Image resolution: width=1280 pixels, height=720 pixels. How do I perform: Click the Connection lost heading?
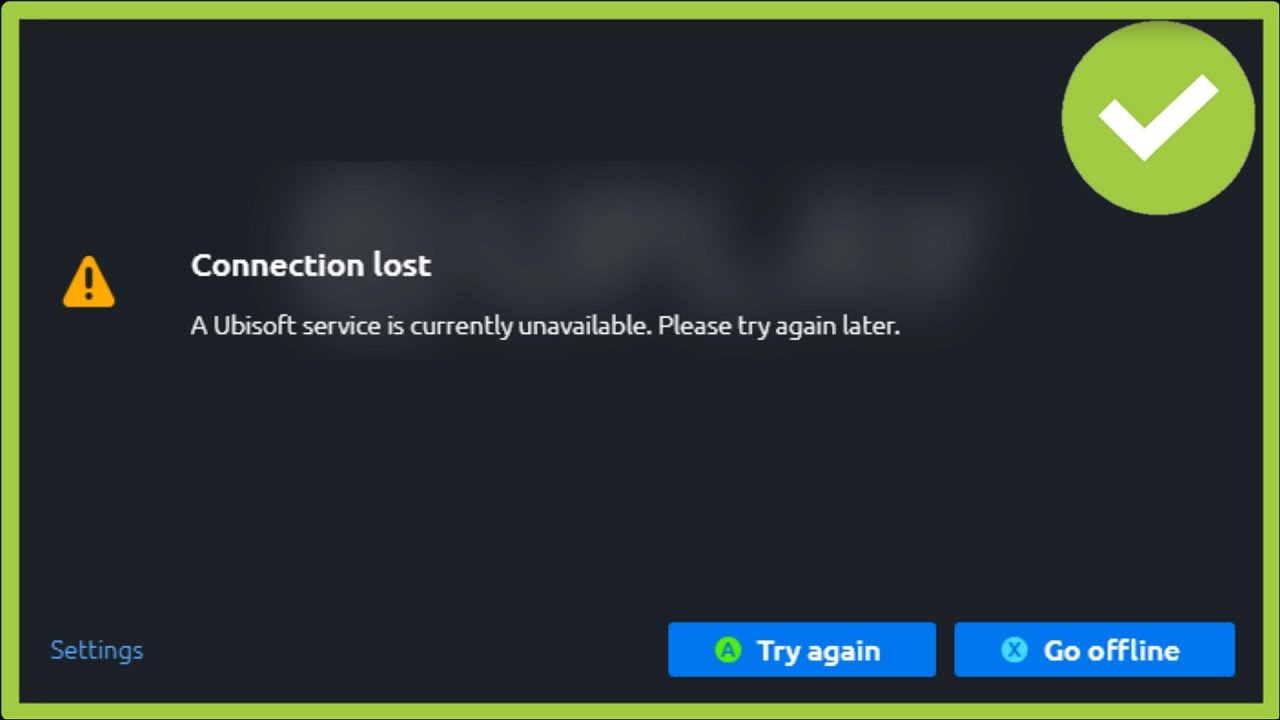tap(311, 265)
